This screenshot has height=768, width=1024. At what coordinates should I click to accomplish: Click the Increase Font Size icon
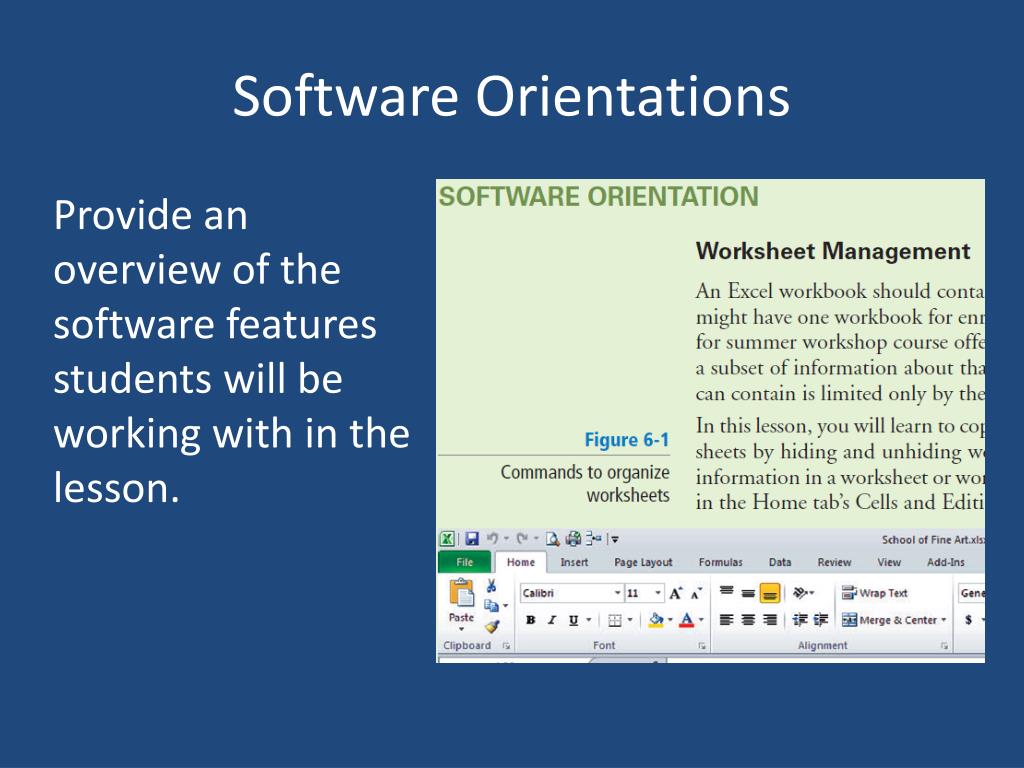676,593
